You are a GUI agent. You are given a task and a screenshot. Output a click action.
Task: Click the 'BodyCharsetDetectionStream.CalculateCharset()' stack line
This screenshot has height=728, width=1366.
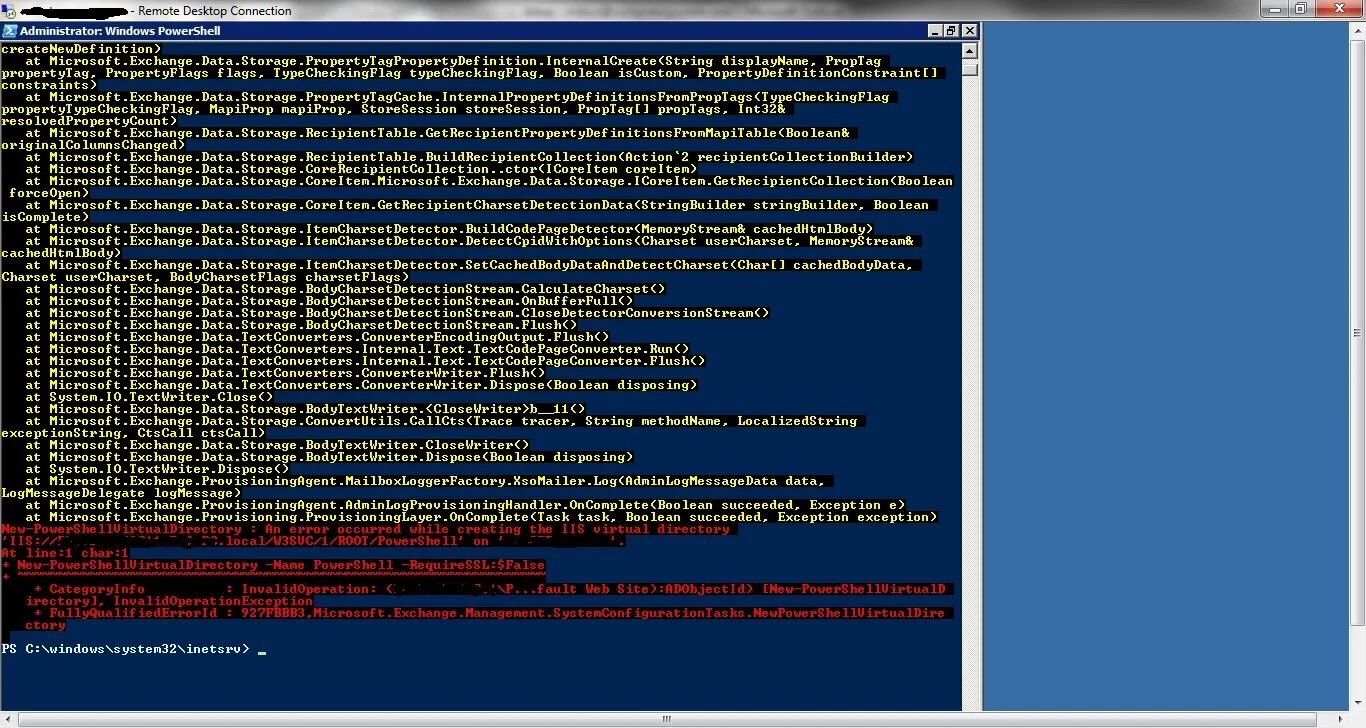click(x=345, y=289)
